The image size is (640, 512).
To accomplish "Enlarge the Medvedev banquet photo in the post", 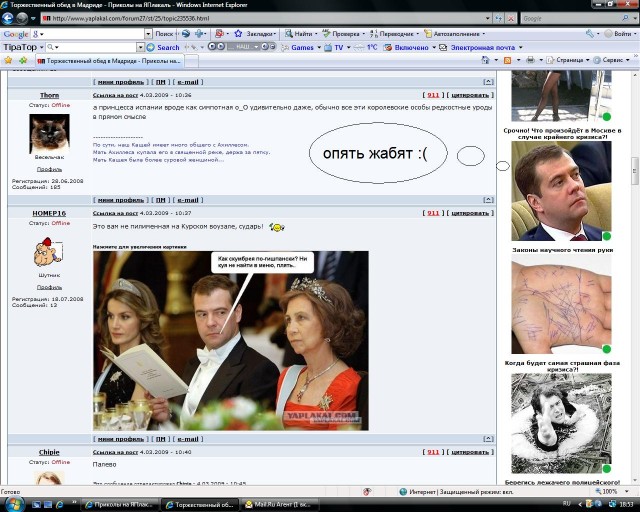I will point(231,341).
